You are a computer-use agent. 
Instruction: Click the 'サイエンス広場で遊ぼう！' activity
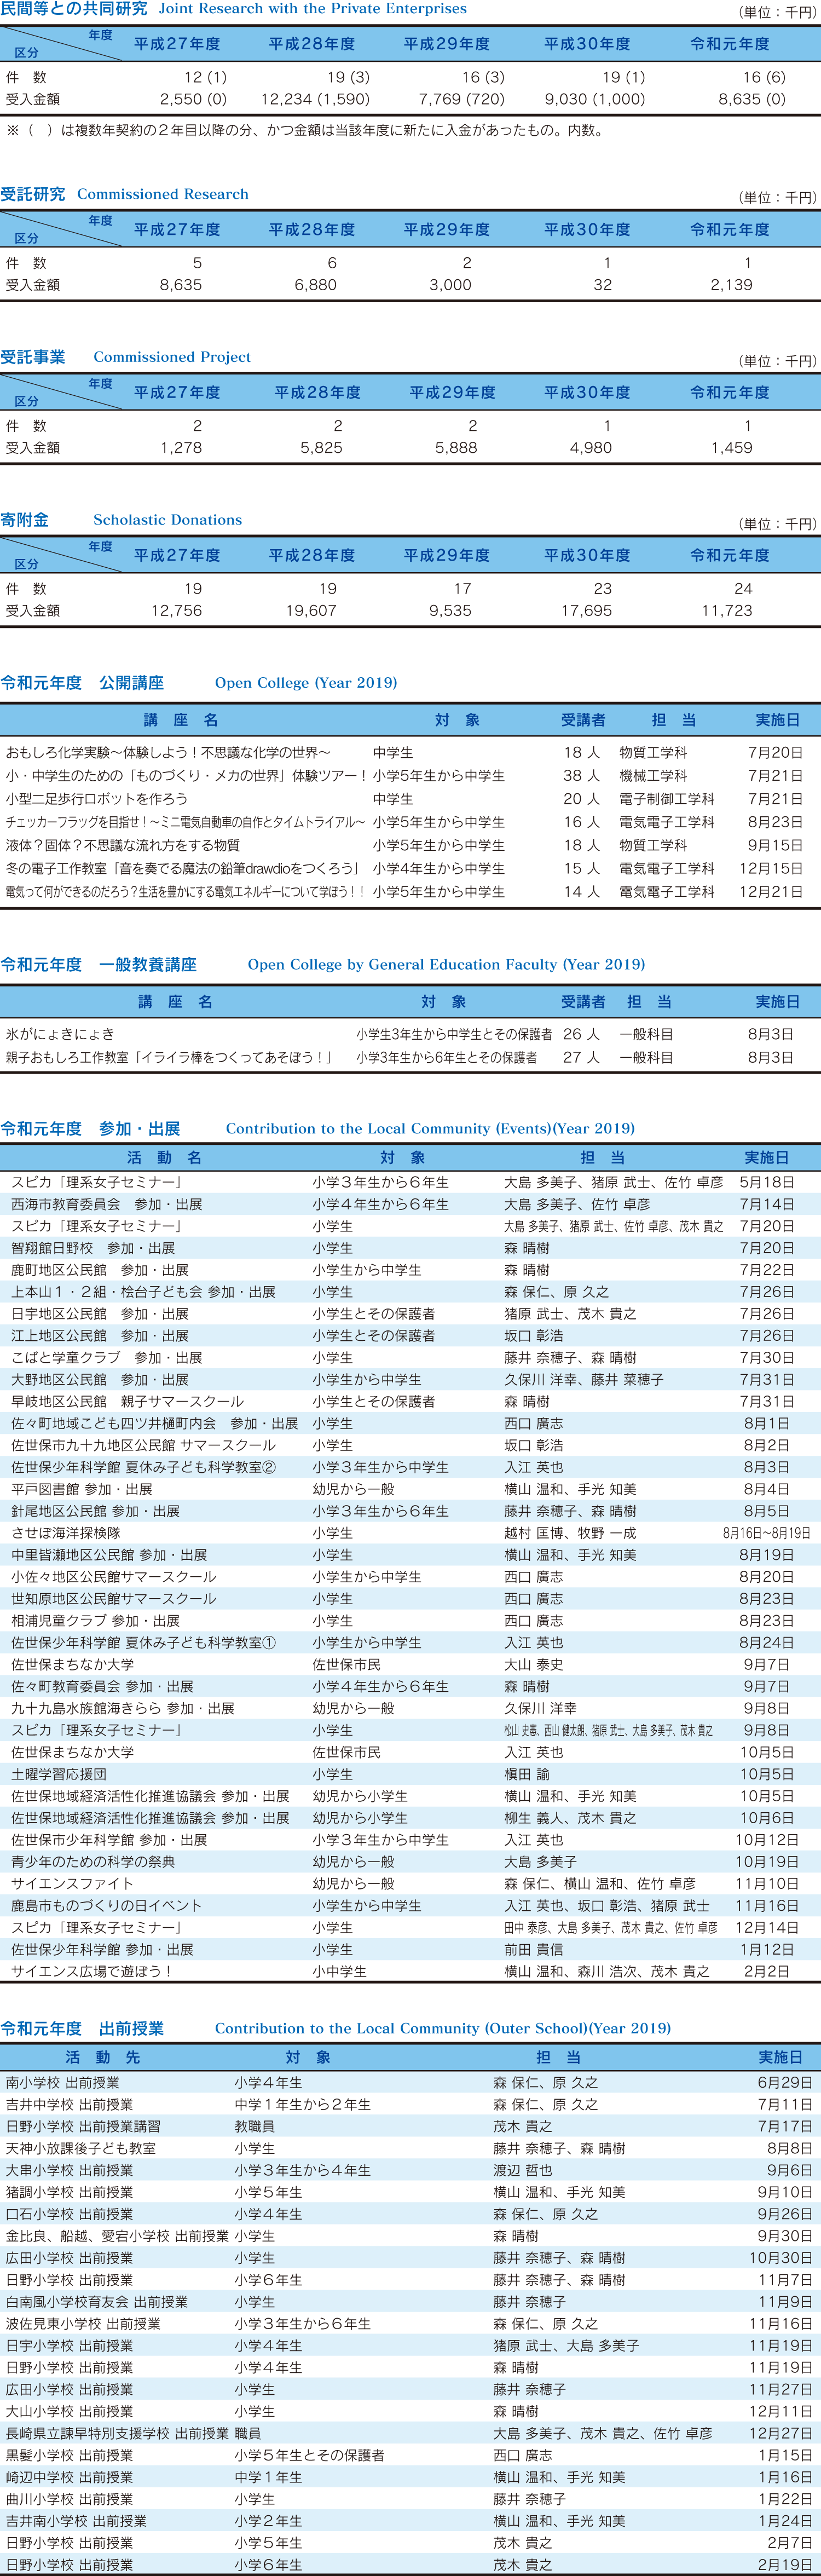click(x=92, y=1972)
